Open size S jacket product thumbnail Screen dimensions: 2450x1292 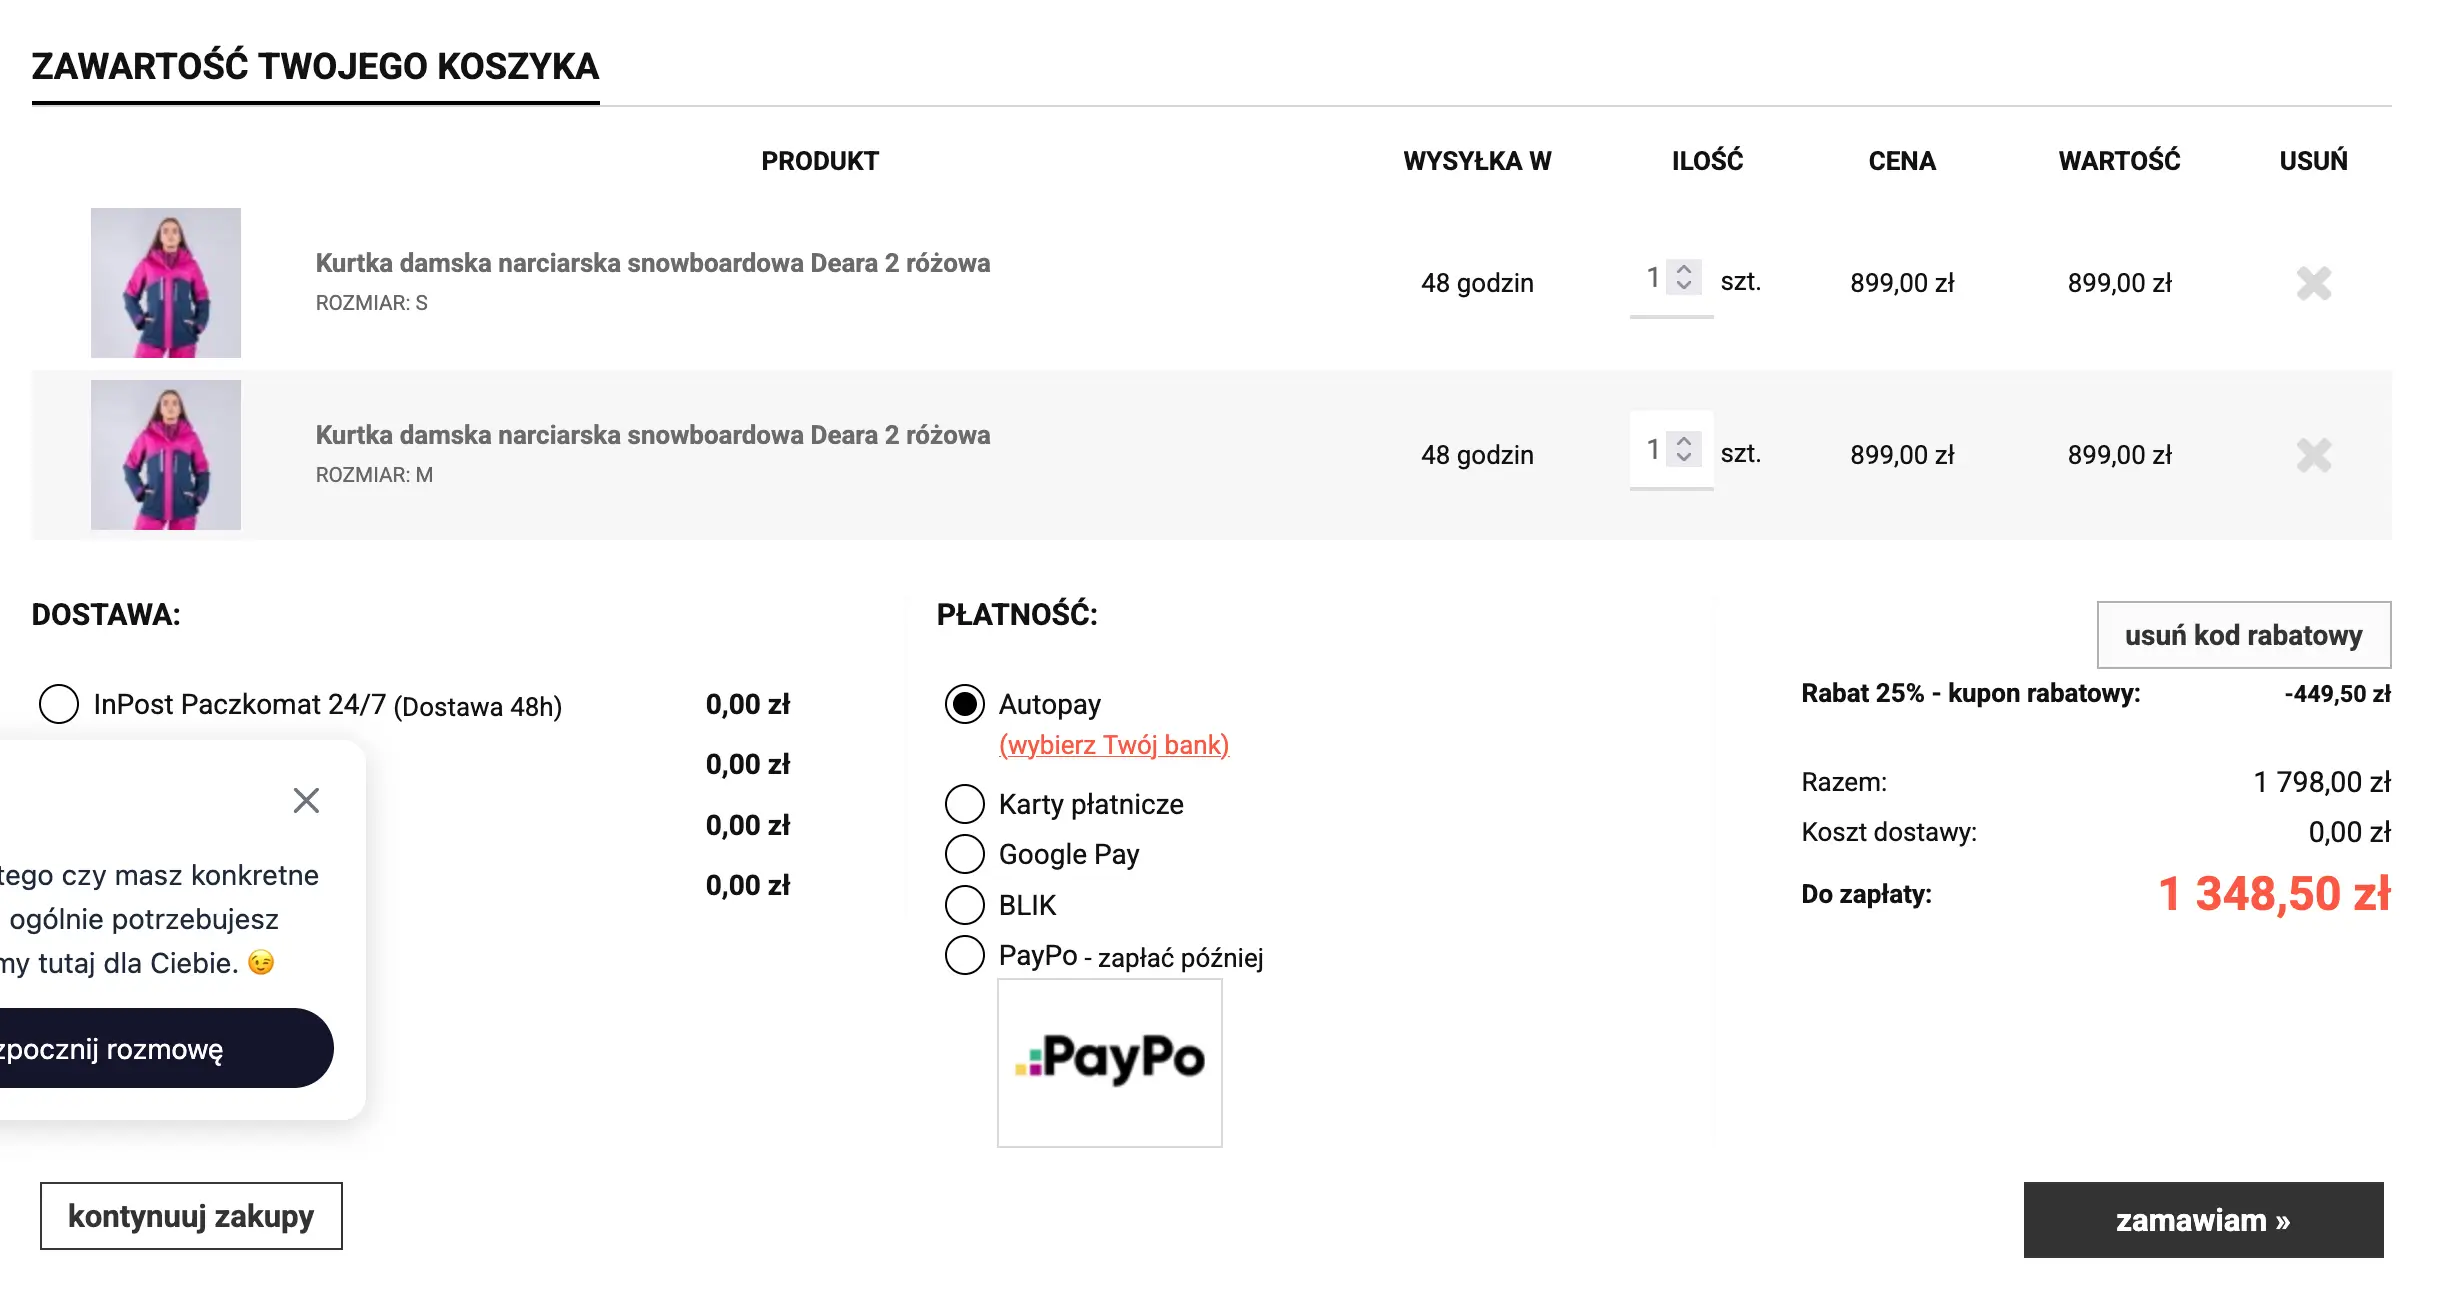pyautogui.click(x=166, y=283)
